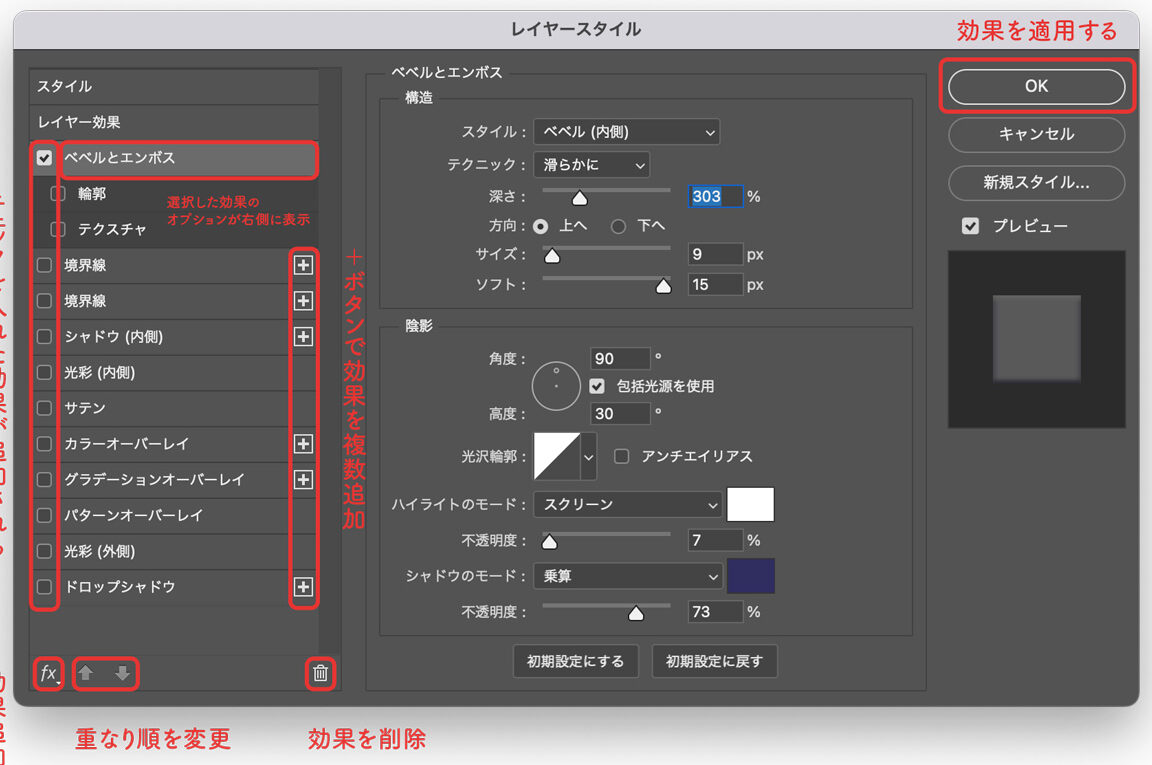Open the ハイライトのモード dropdown showing スクリーン
1152x765 pixels.
point(628,504)
